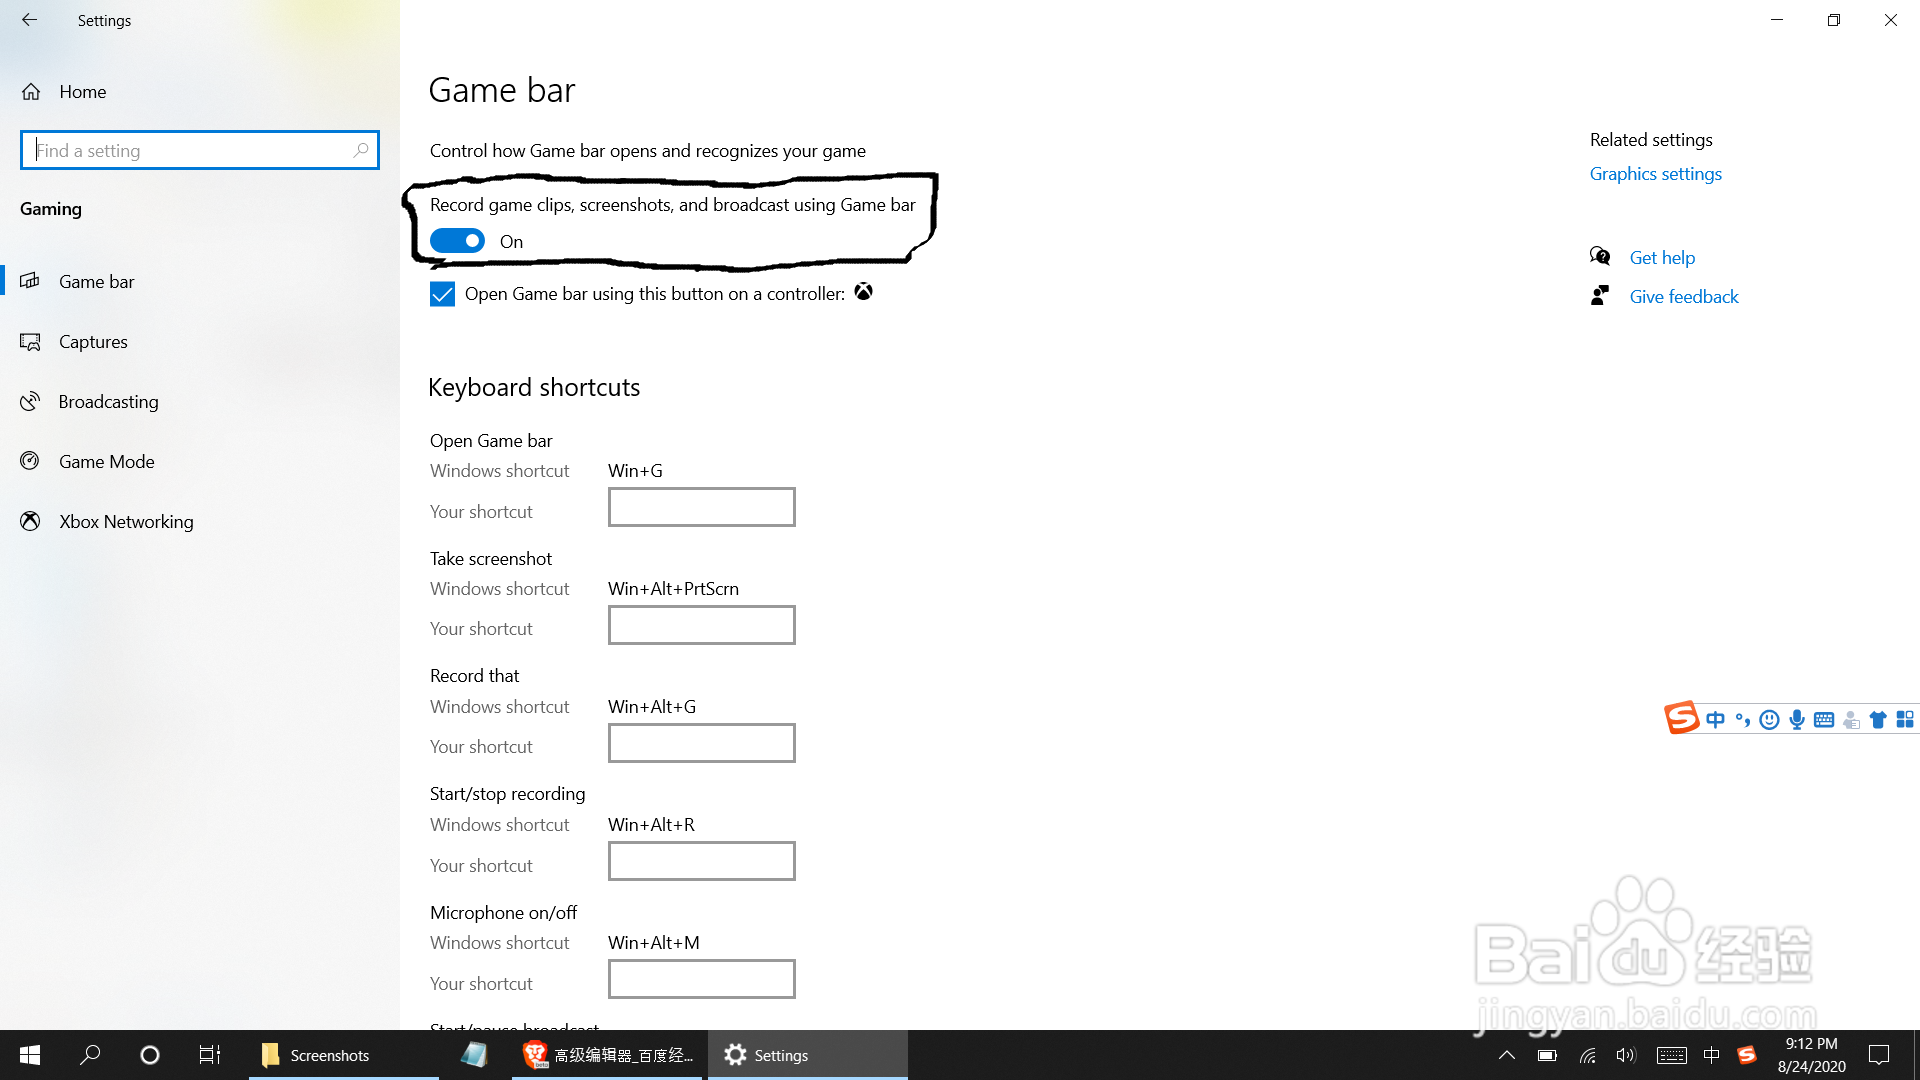
Task: Click Your shortcut field for Open Game bar
Action: click(x=701, y=507)
